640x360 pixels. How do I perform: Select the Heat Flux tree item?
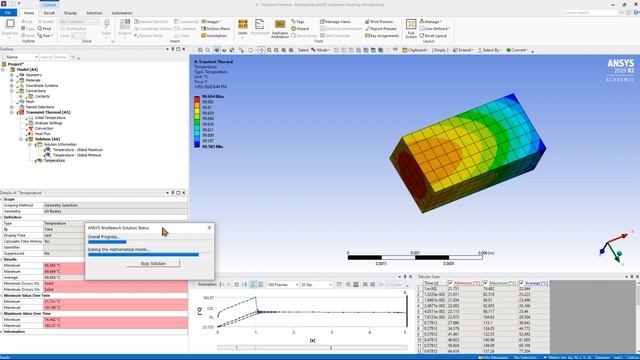42,133
